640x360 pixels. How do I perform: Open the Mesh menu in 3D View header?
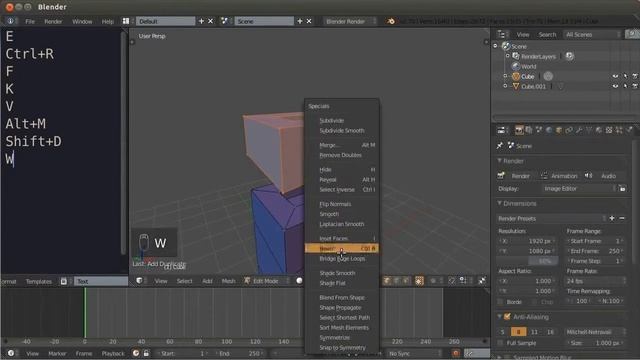pos(229,281)
